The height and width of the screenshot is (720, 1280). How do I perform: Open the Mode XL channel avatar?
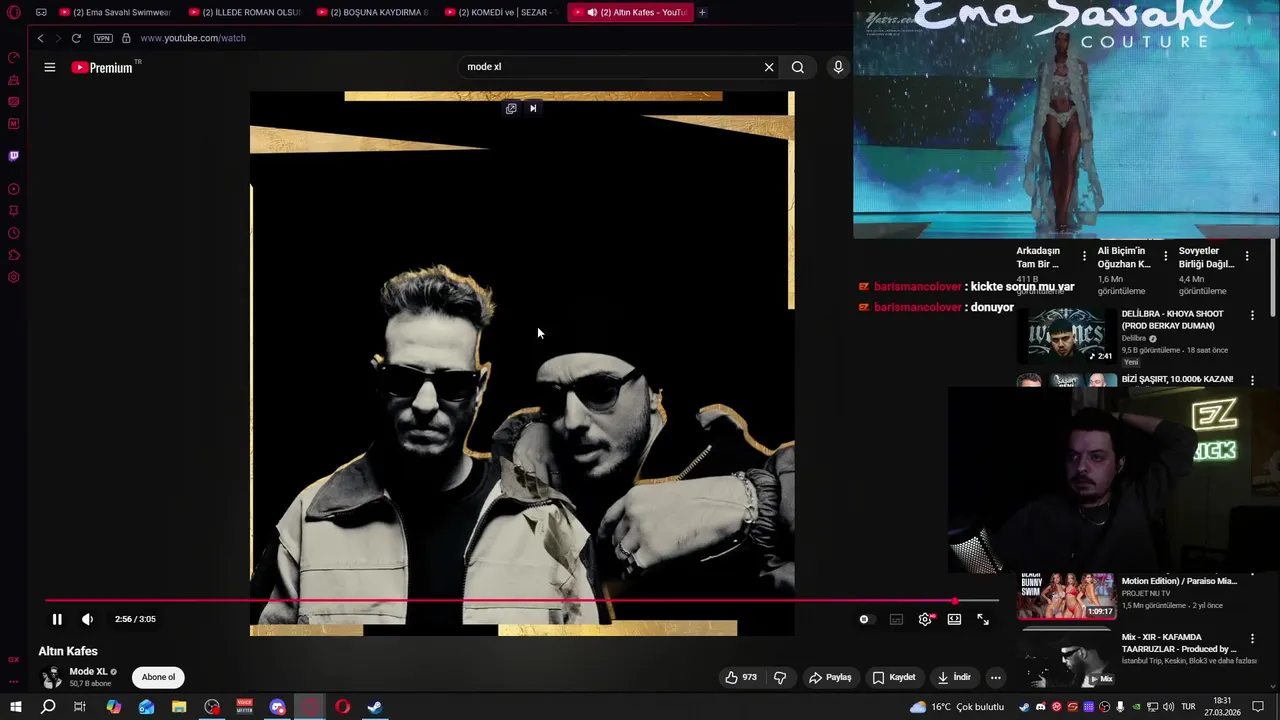pyautogui.click(x=50, y=677)
